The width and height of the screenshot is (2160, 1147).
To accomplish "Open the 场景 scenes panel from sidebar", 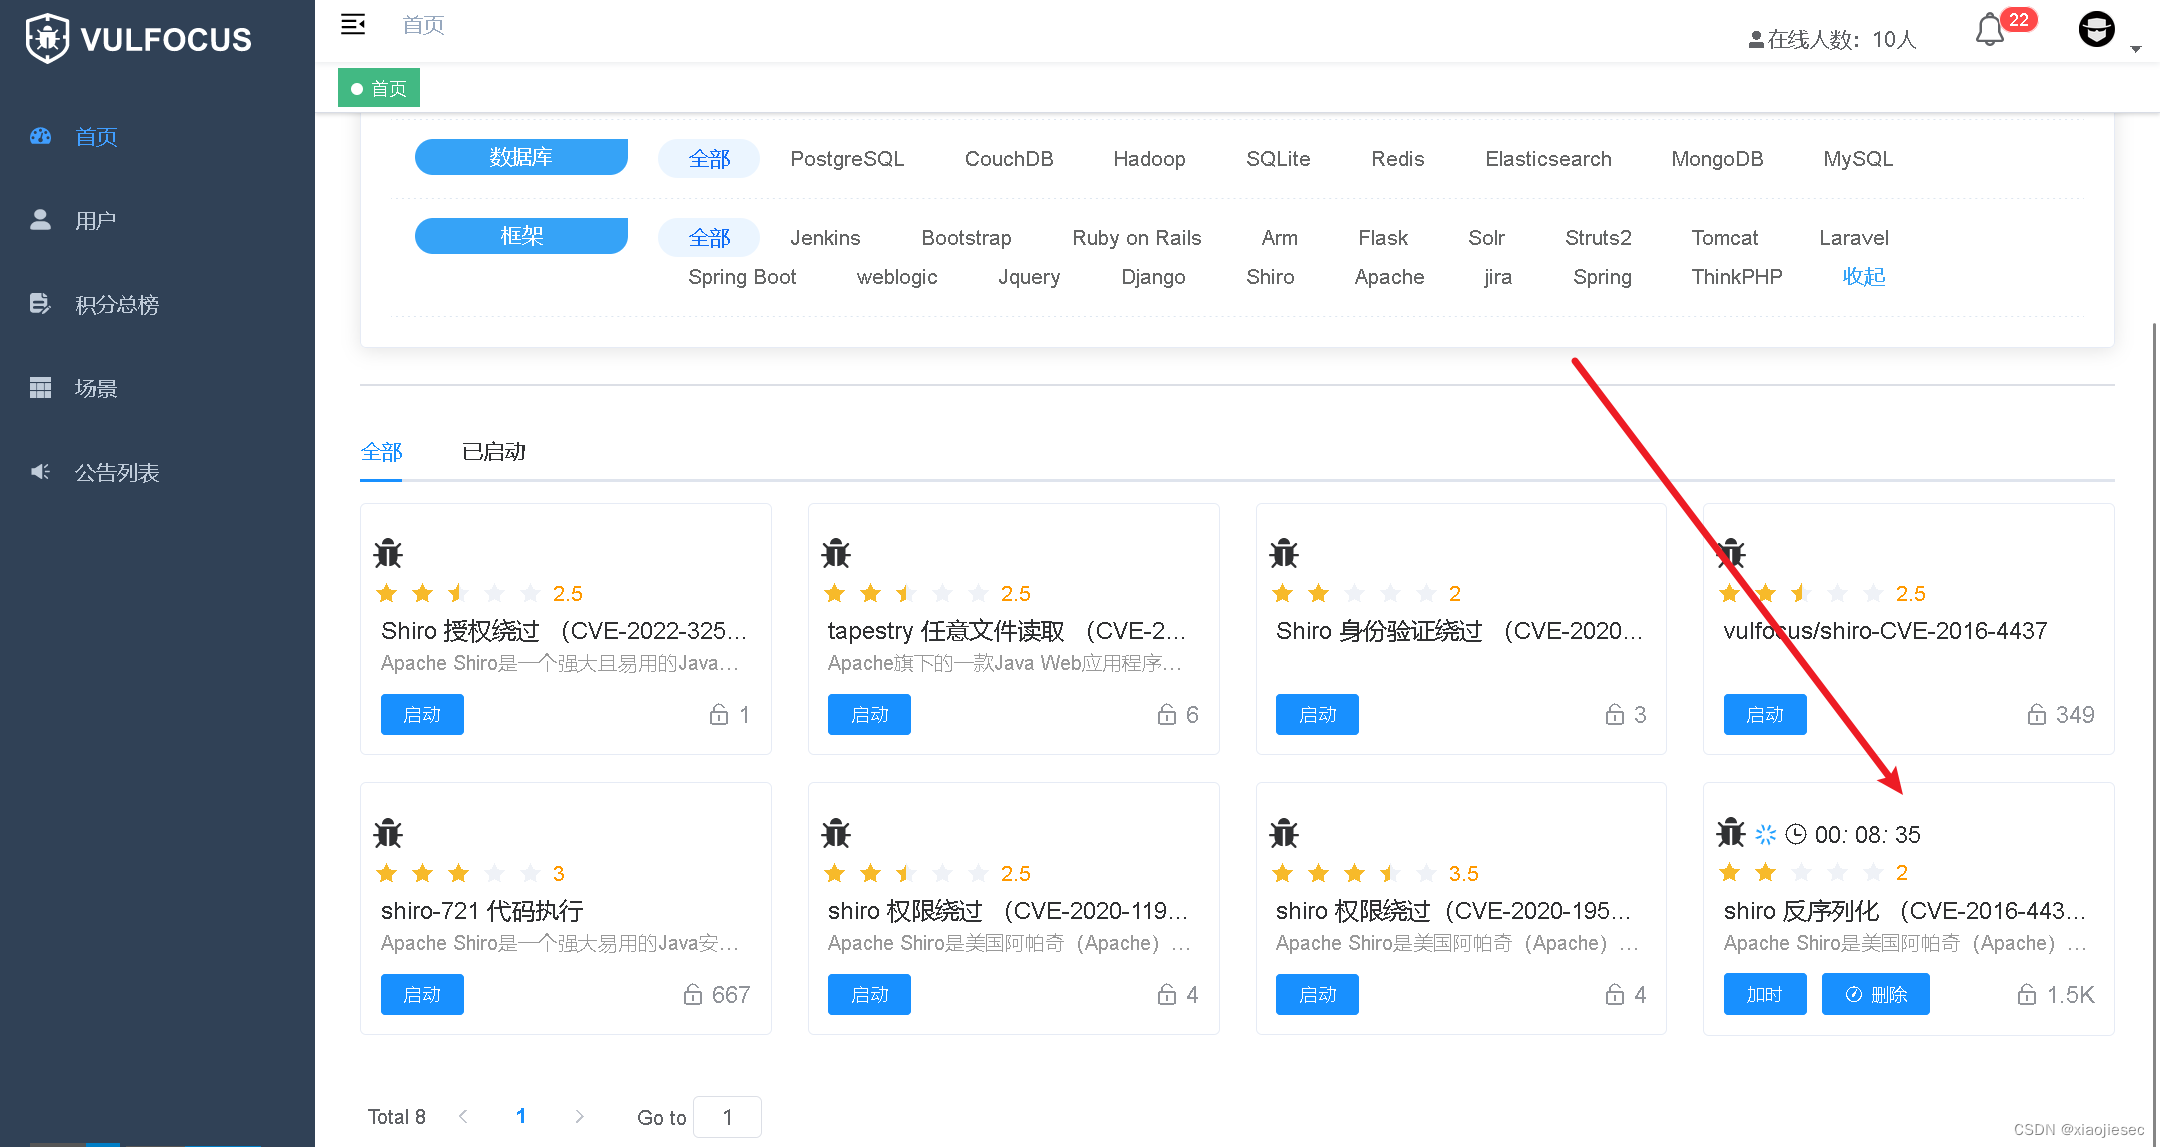I will point(97,388).
